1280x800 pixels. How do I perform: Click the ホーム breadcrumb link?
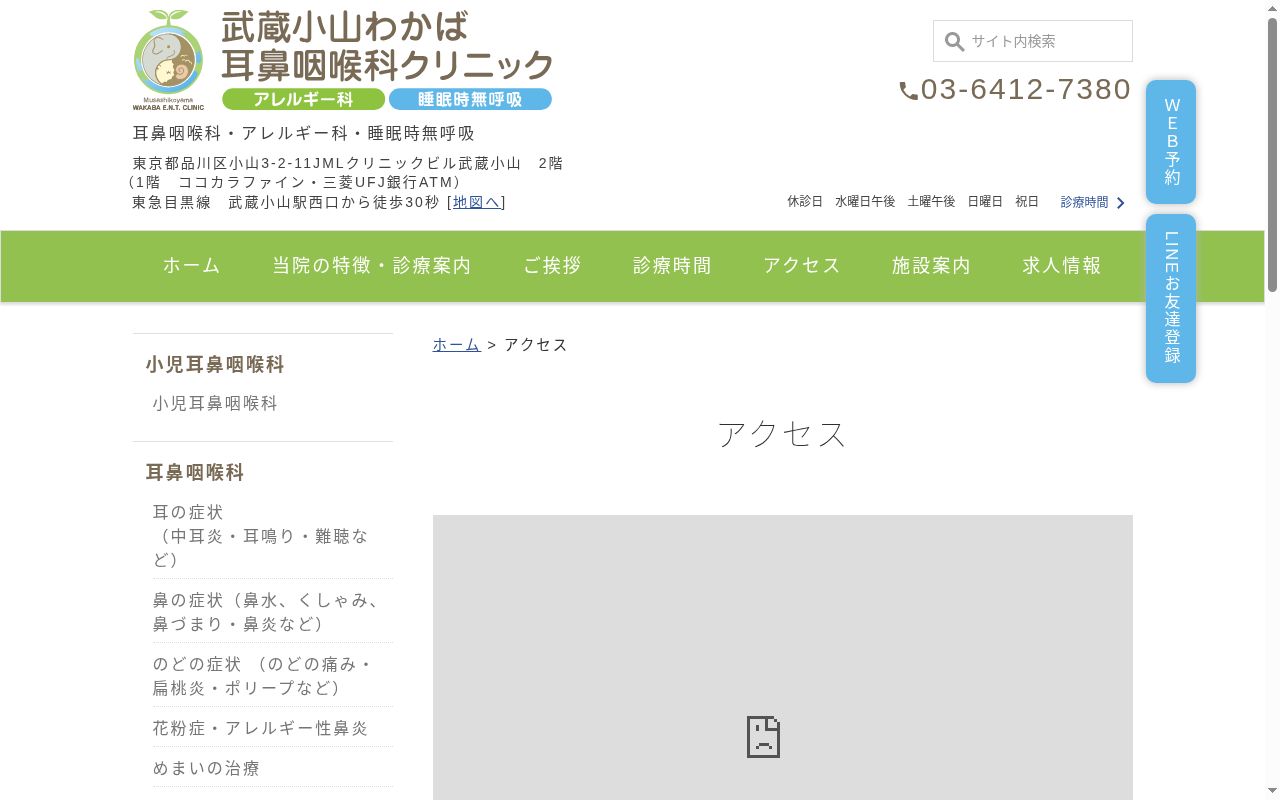456,345
